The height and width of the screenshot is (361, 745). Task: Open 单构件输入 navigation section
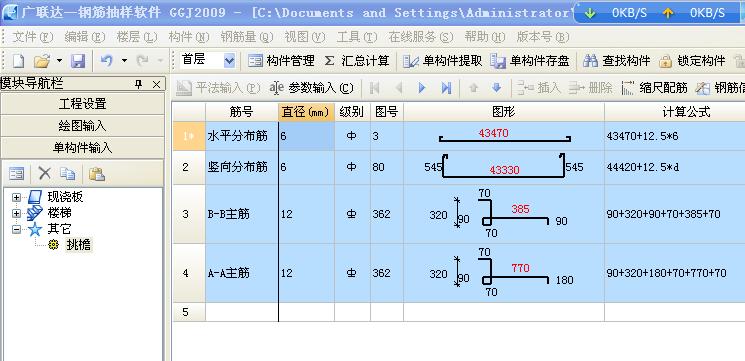(x=83, y=148)
